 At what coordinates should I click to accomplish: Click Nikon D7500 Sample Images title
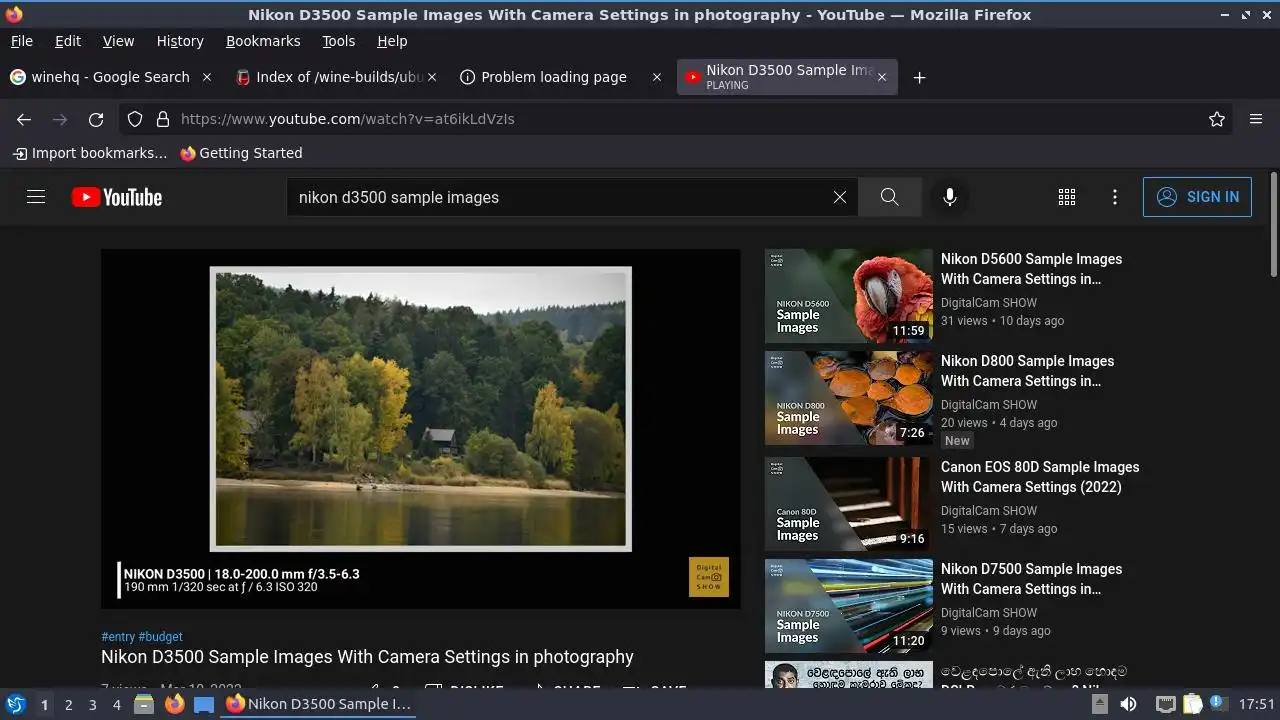pos(1031,579)
